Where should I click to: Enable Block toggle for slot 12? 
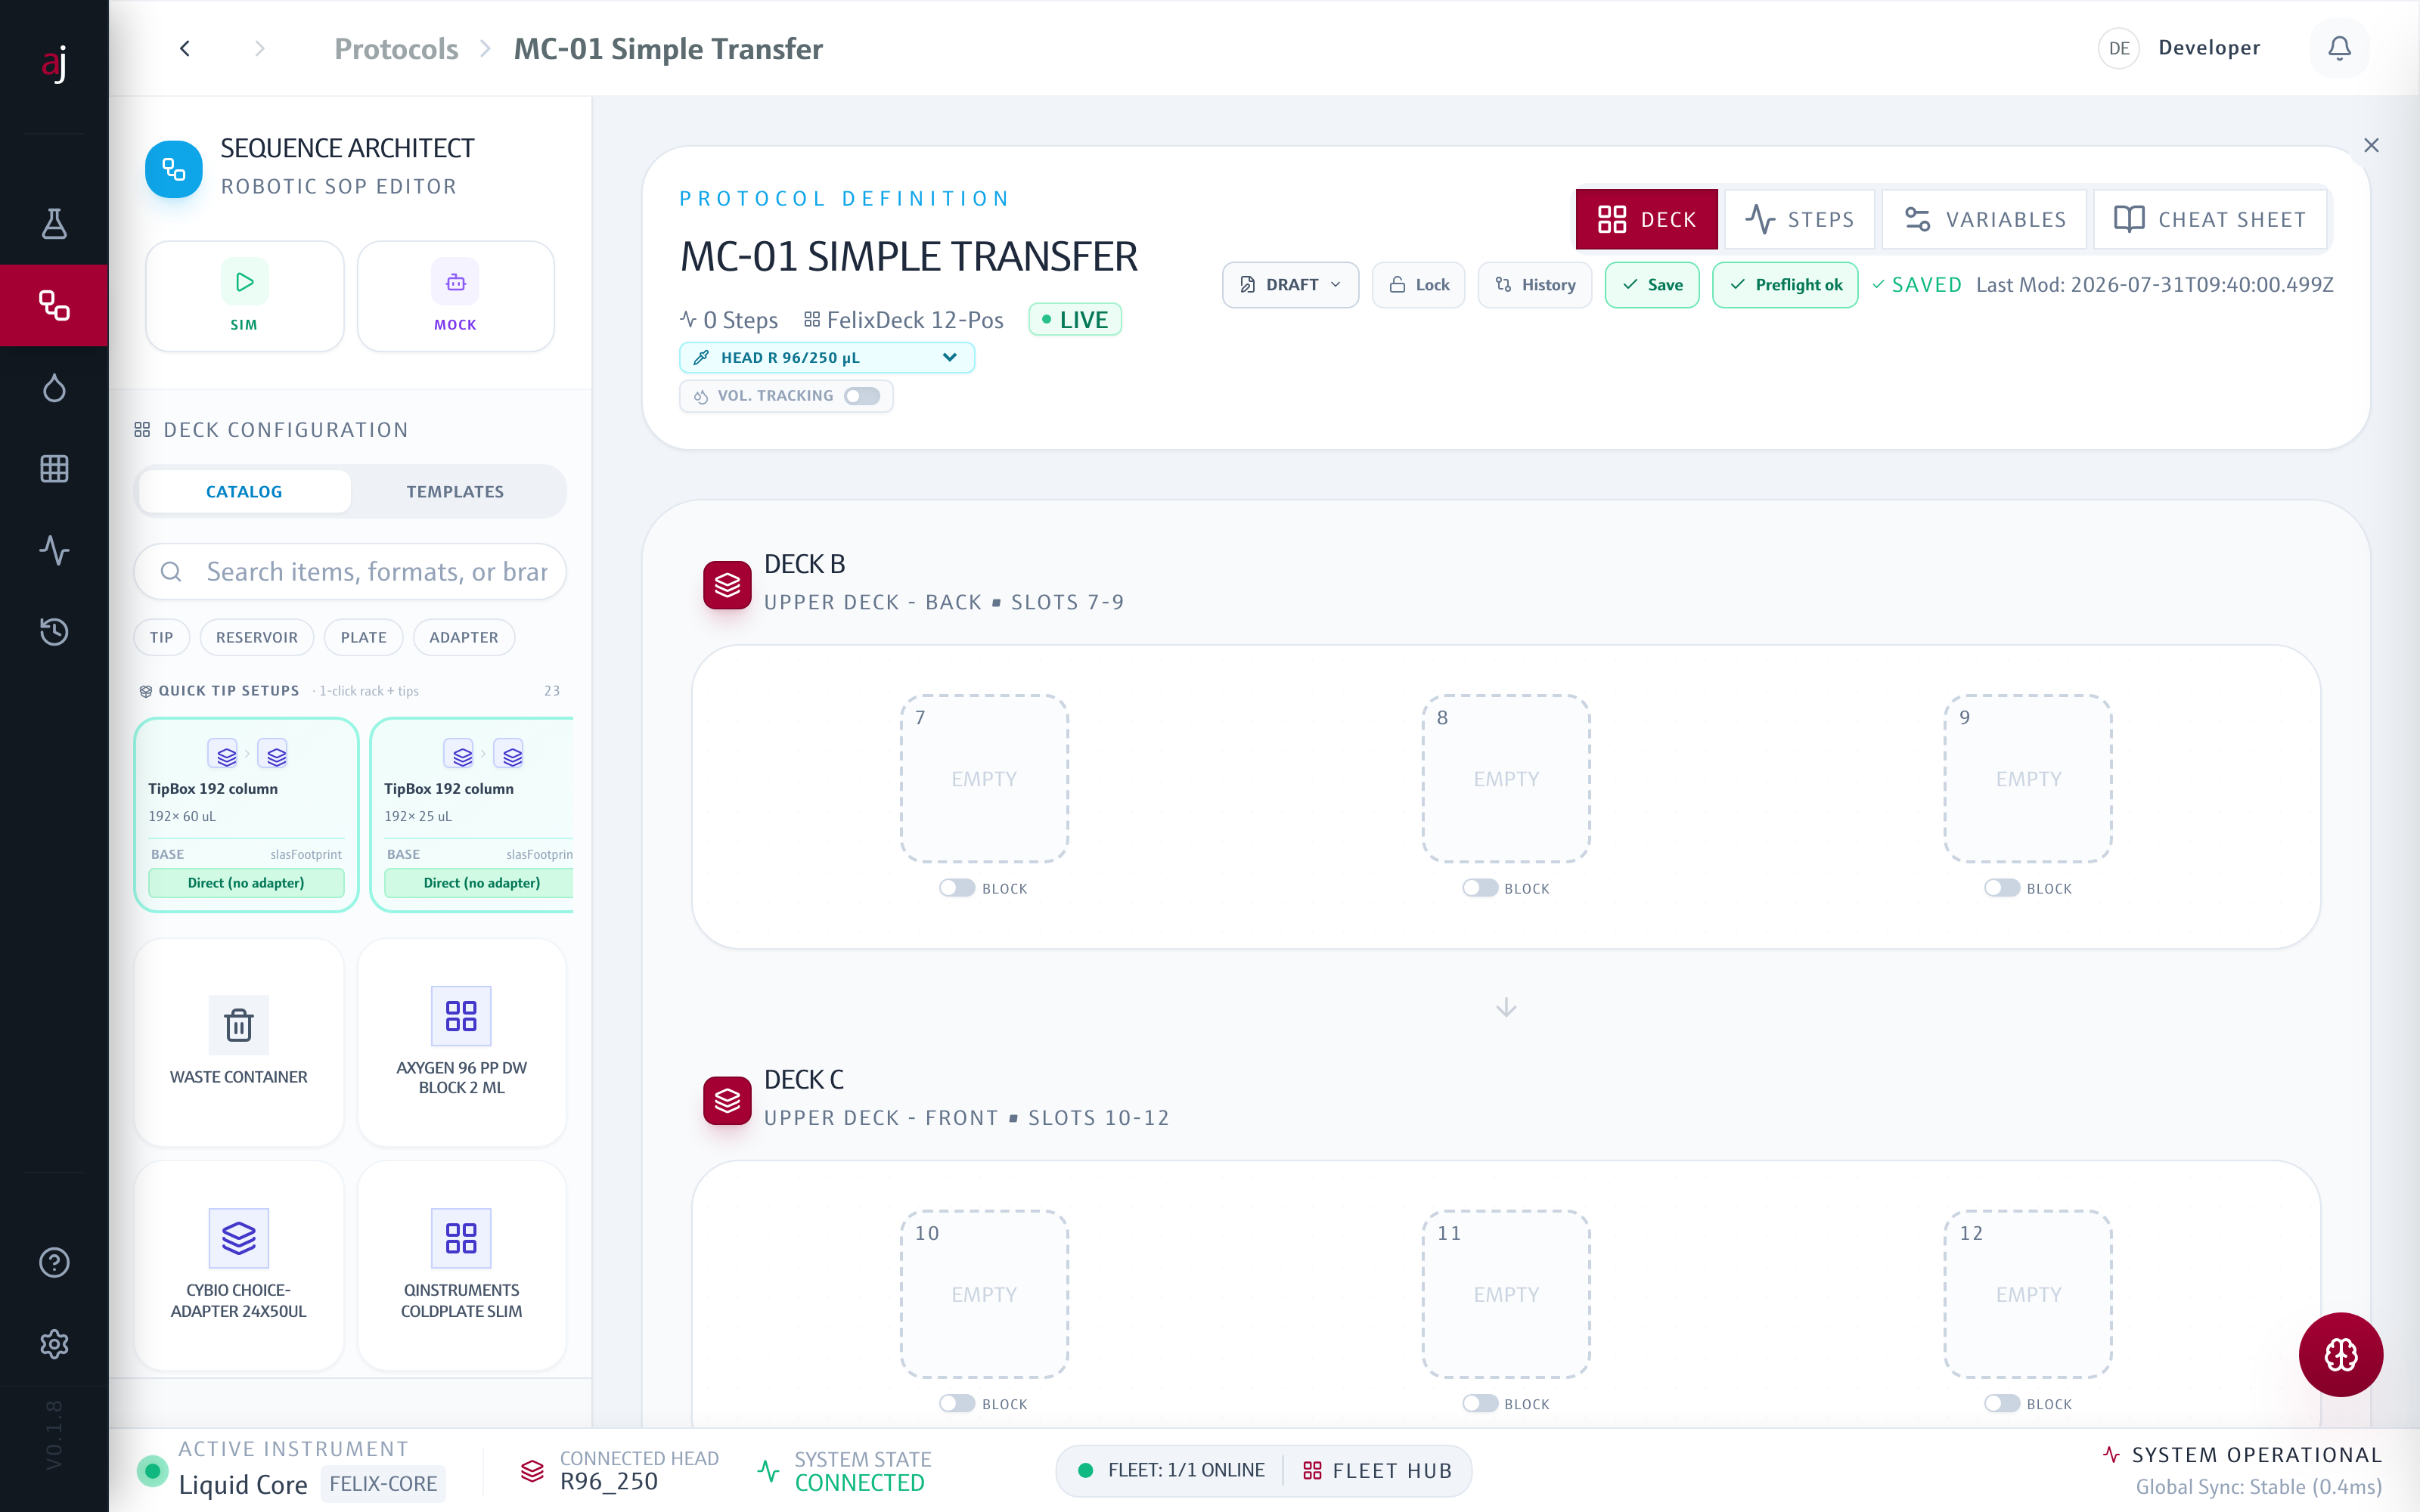(2002, 1404)
